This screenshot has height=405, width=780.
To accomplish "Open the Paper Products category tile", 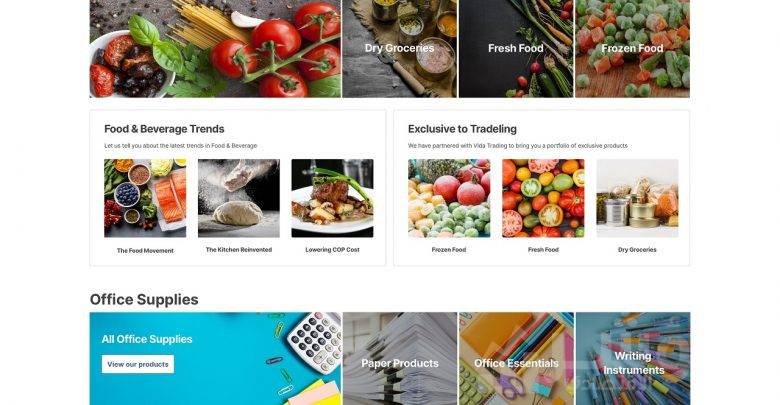I will 400,359.
